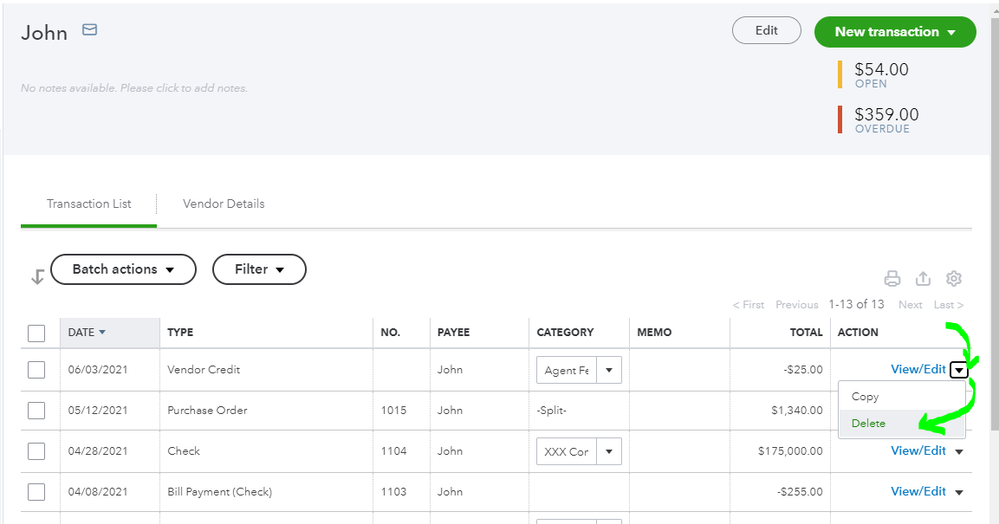
Task: Open the New transaction dropdown button
Action: click(895, 32)
